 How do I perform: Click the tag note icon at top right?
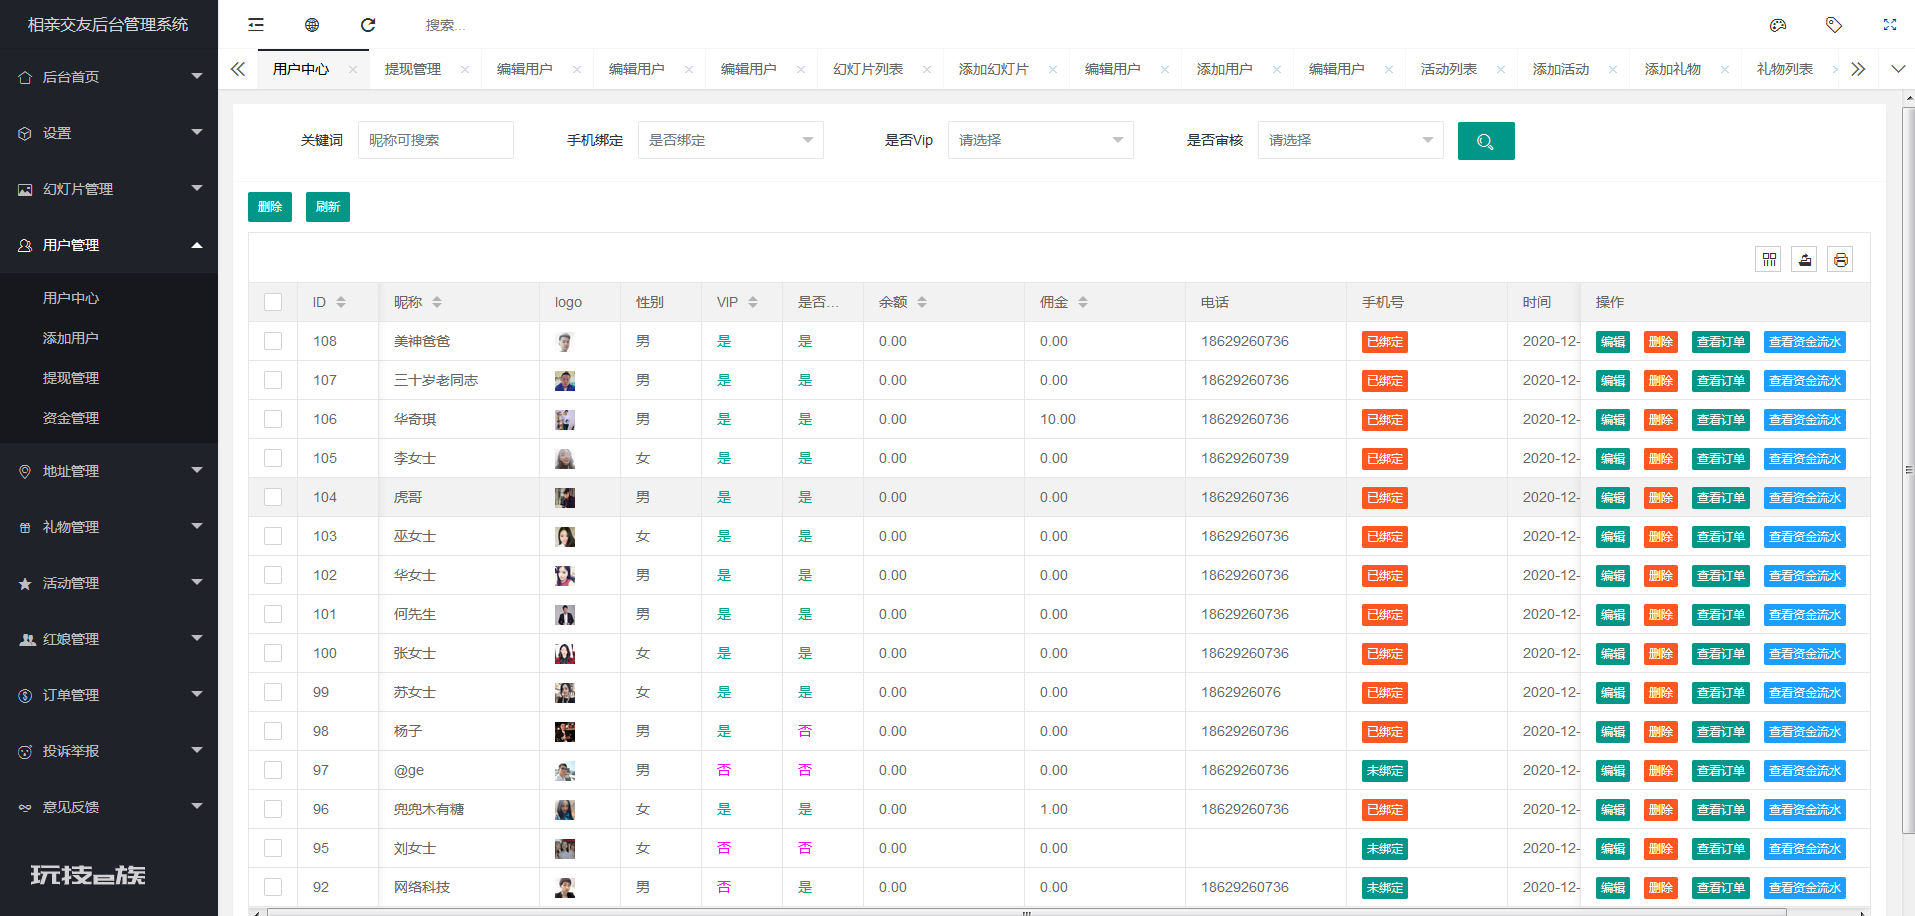tap(1834, 25)
